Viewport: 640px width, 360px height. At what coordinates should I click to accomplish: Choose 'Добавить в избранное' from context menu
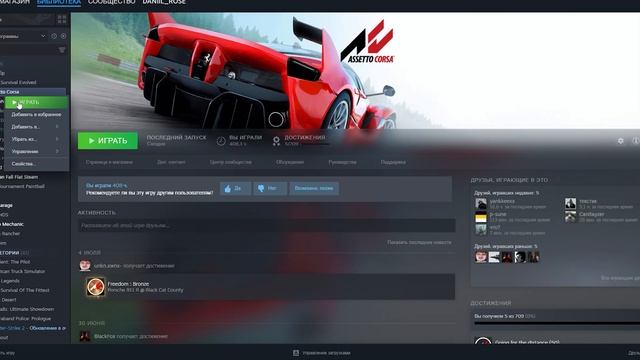tap(36, 115)
